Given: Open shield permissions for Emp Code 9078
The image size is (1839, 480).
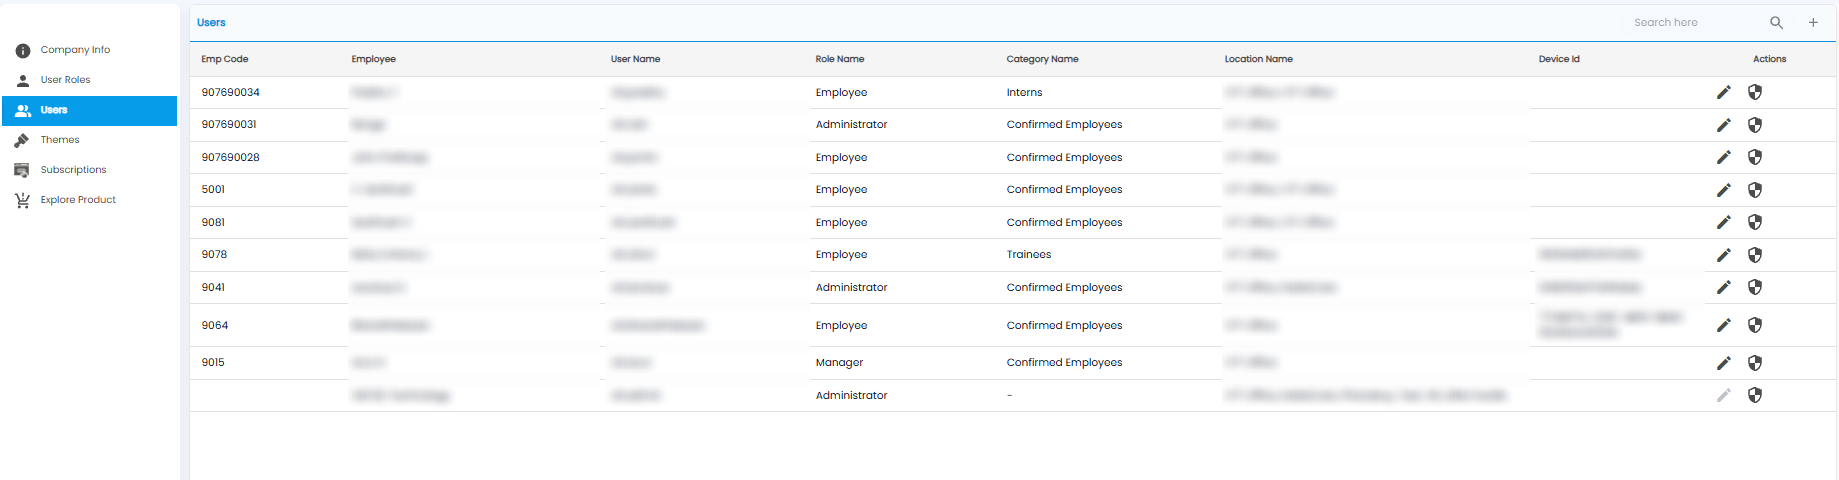Looking at the screenshot, I should pos(1754,255).
